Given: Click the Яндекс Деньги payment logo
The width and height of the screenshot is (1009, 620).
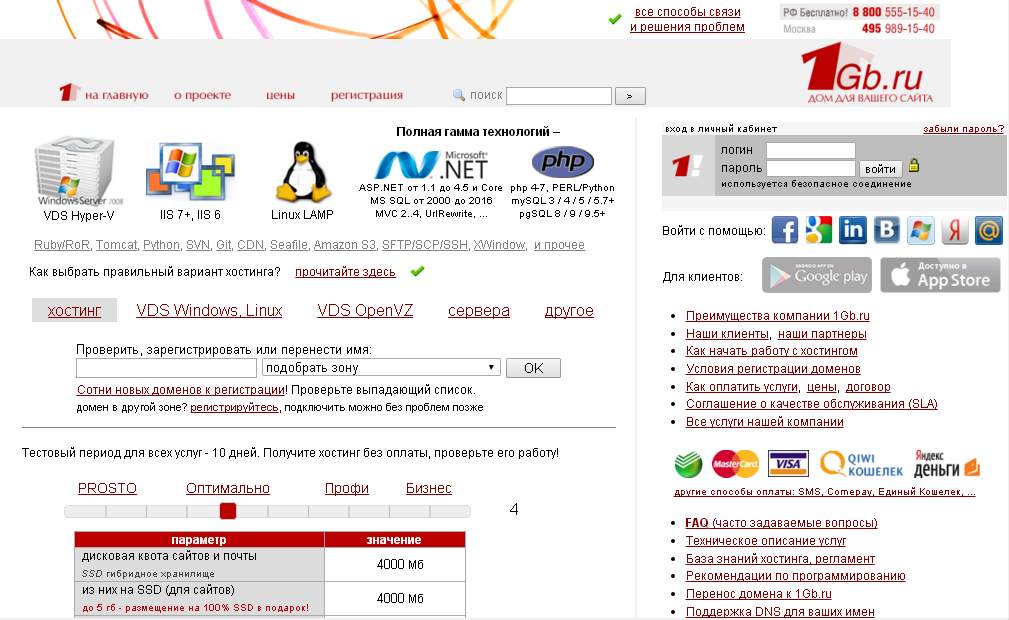Looking at the screenshot, I should [x=947, y=464].
